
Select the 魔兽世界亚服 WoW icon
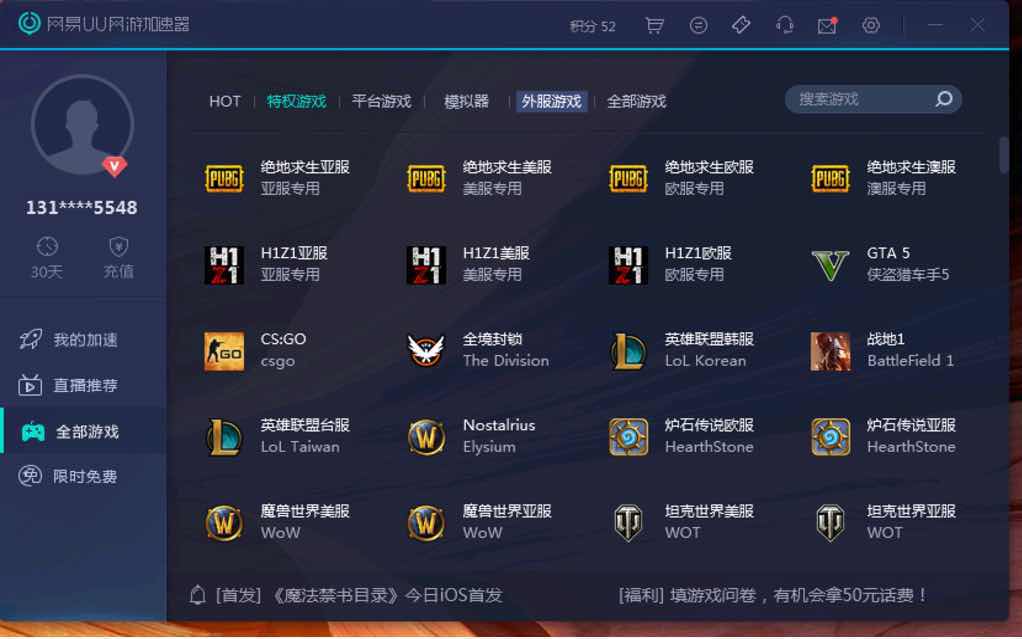point(426,523)
